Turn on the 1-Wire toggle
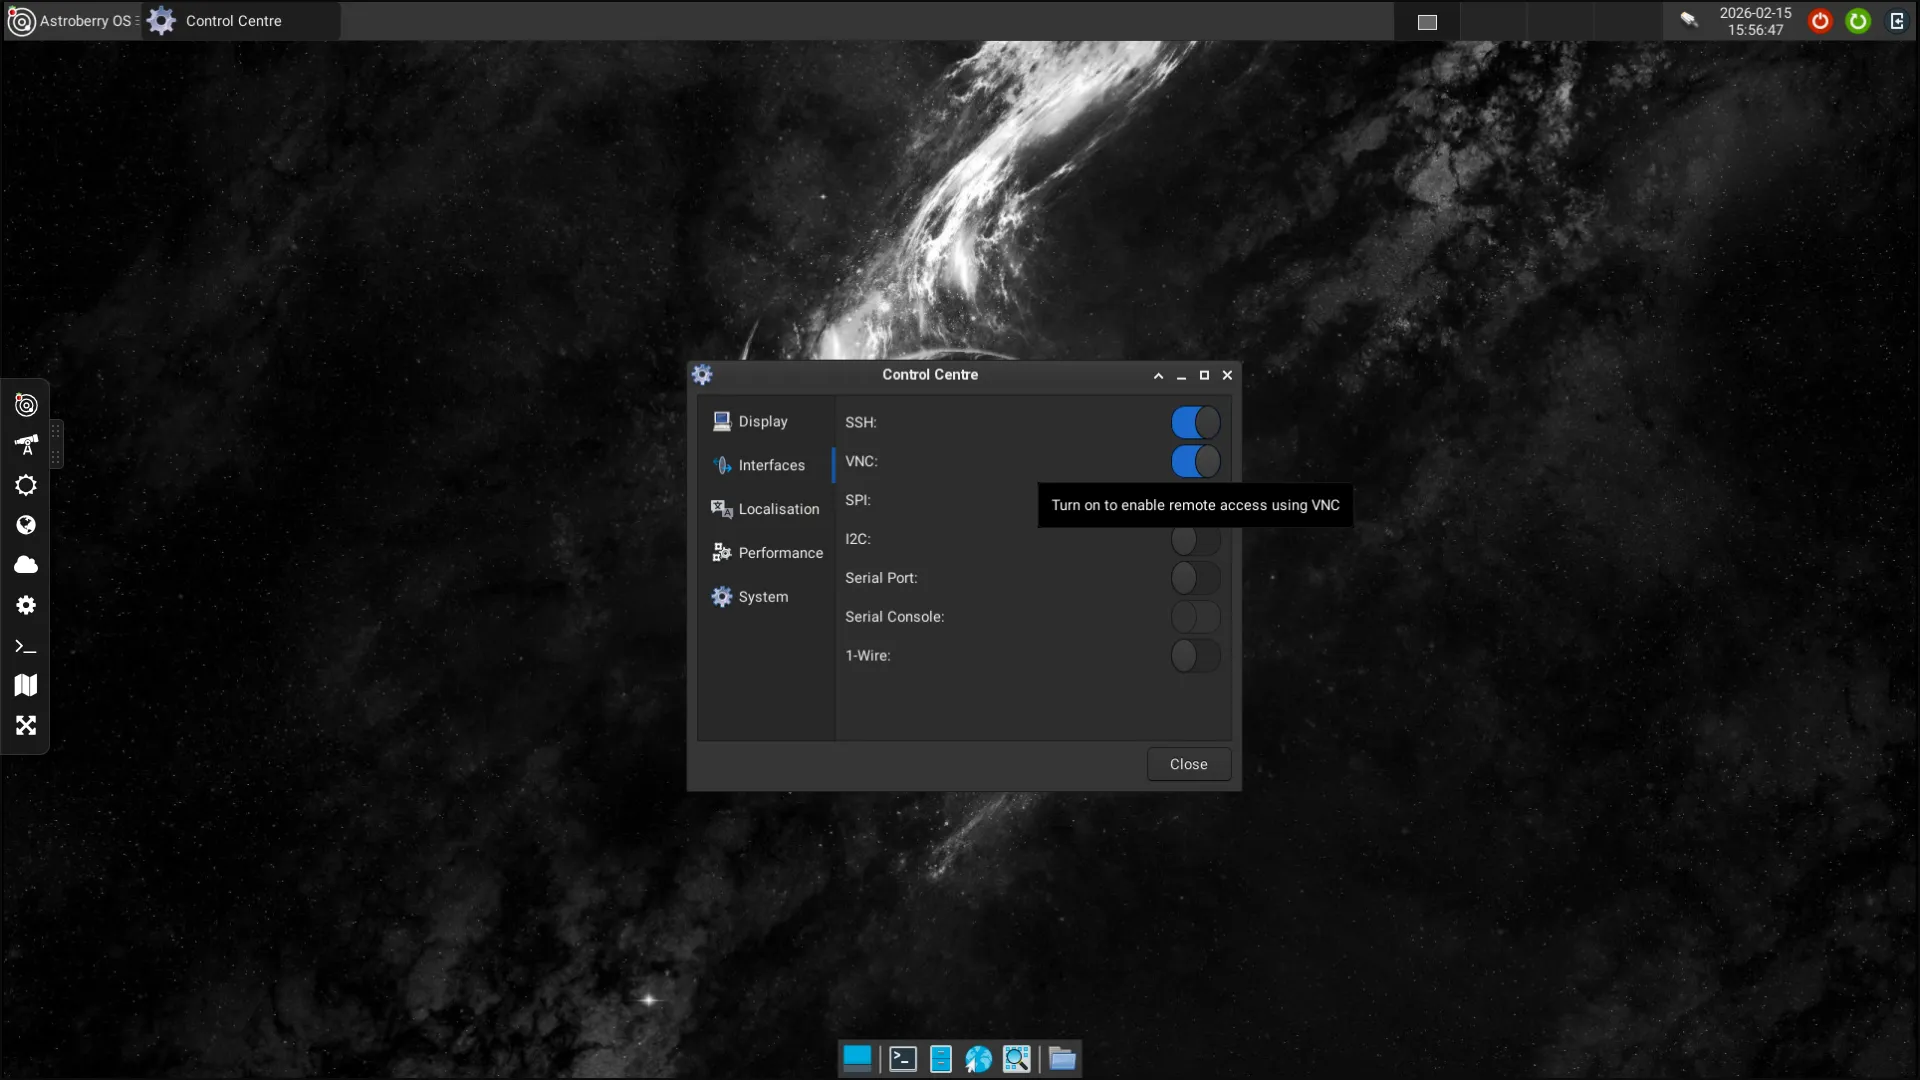This screenshot has height=1080, width=1920. 1195,656
